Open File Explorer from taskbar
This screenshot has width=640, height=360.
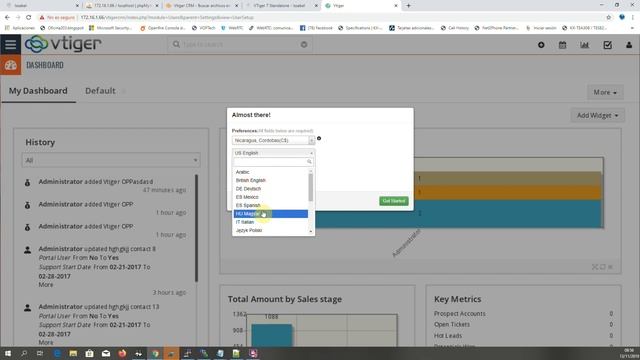(x=73, y=353)
